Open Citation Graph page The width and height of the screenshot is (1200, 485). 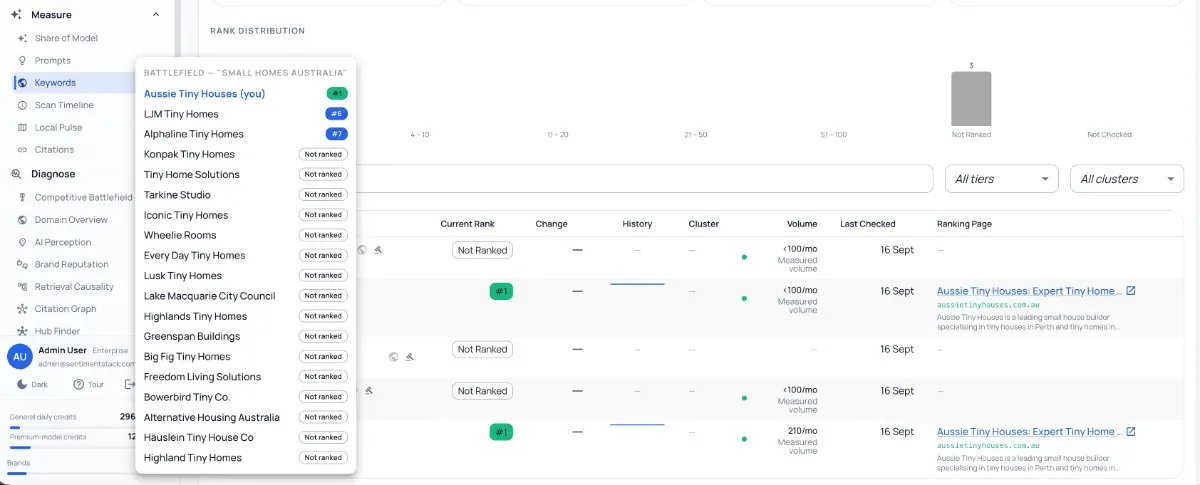[x=65, y=309]
